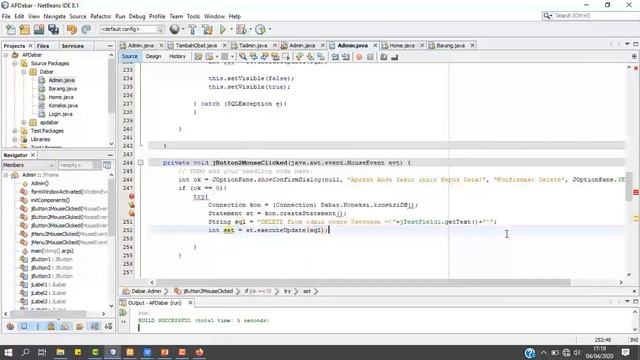Click the Redo toolbar icon
640x360 pixels.
[x=86, y=29]
